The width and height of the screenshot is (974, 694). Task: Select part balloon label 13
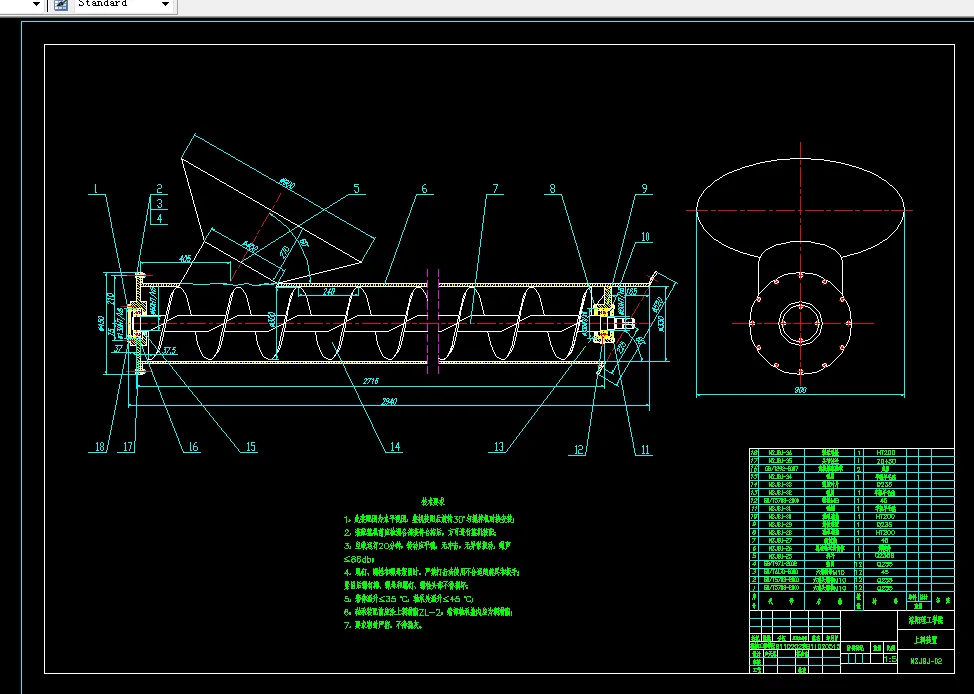[499, 447]
